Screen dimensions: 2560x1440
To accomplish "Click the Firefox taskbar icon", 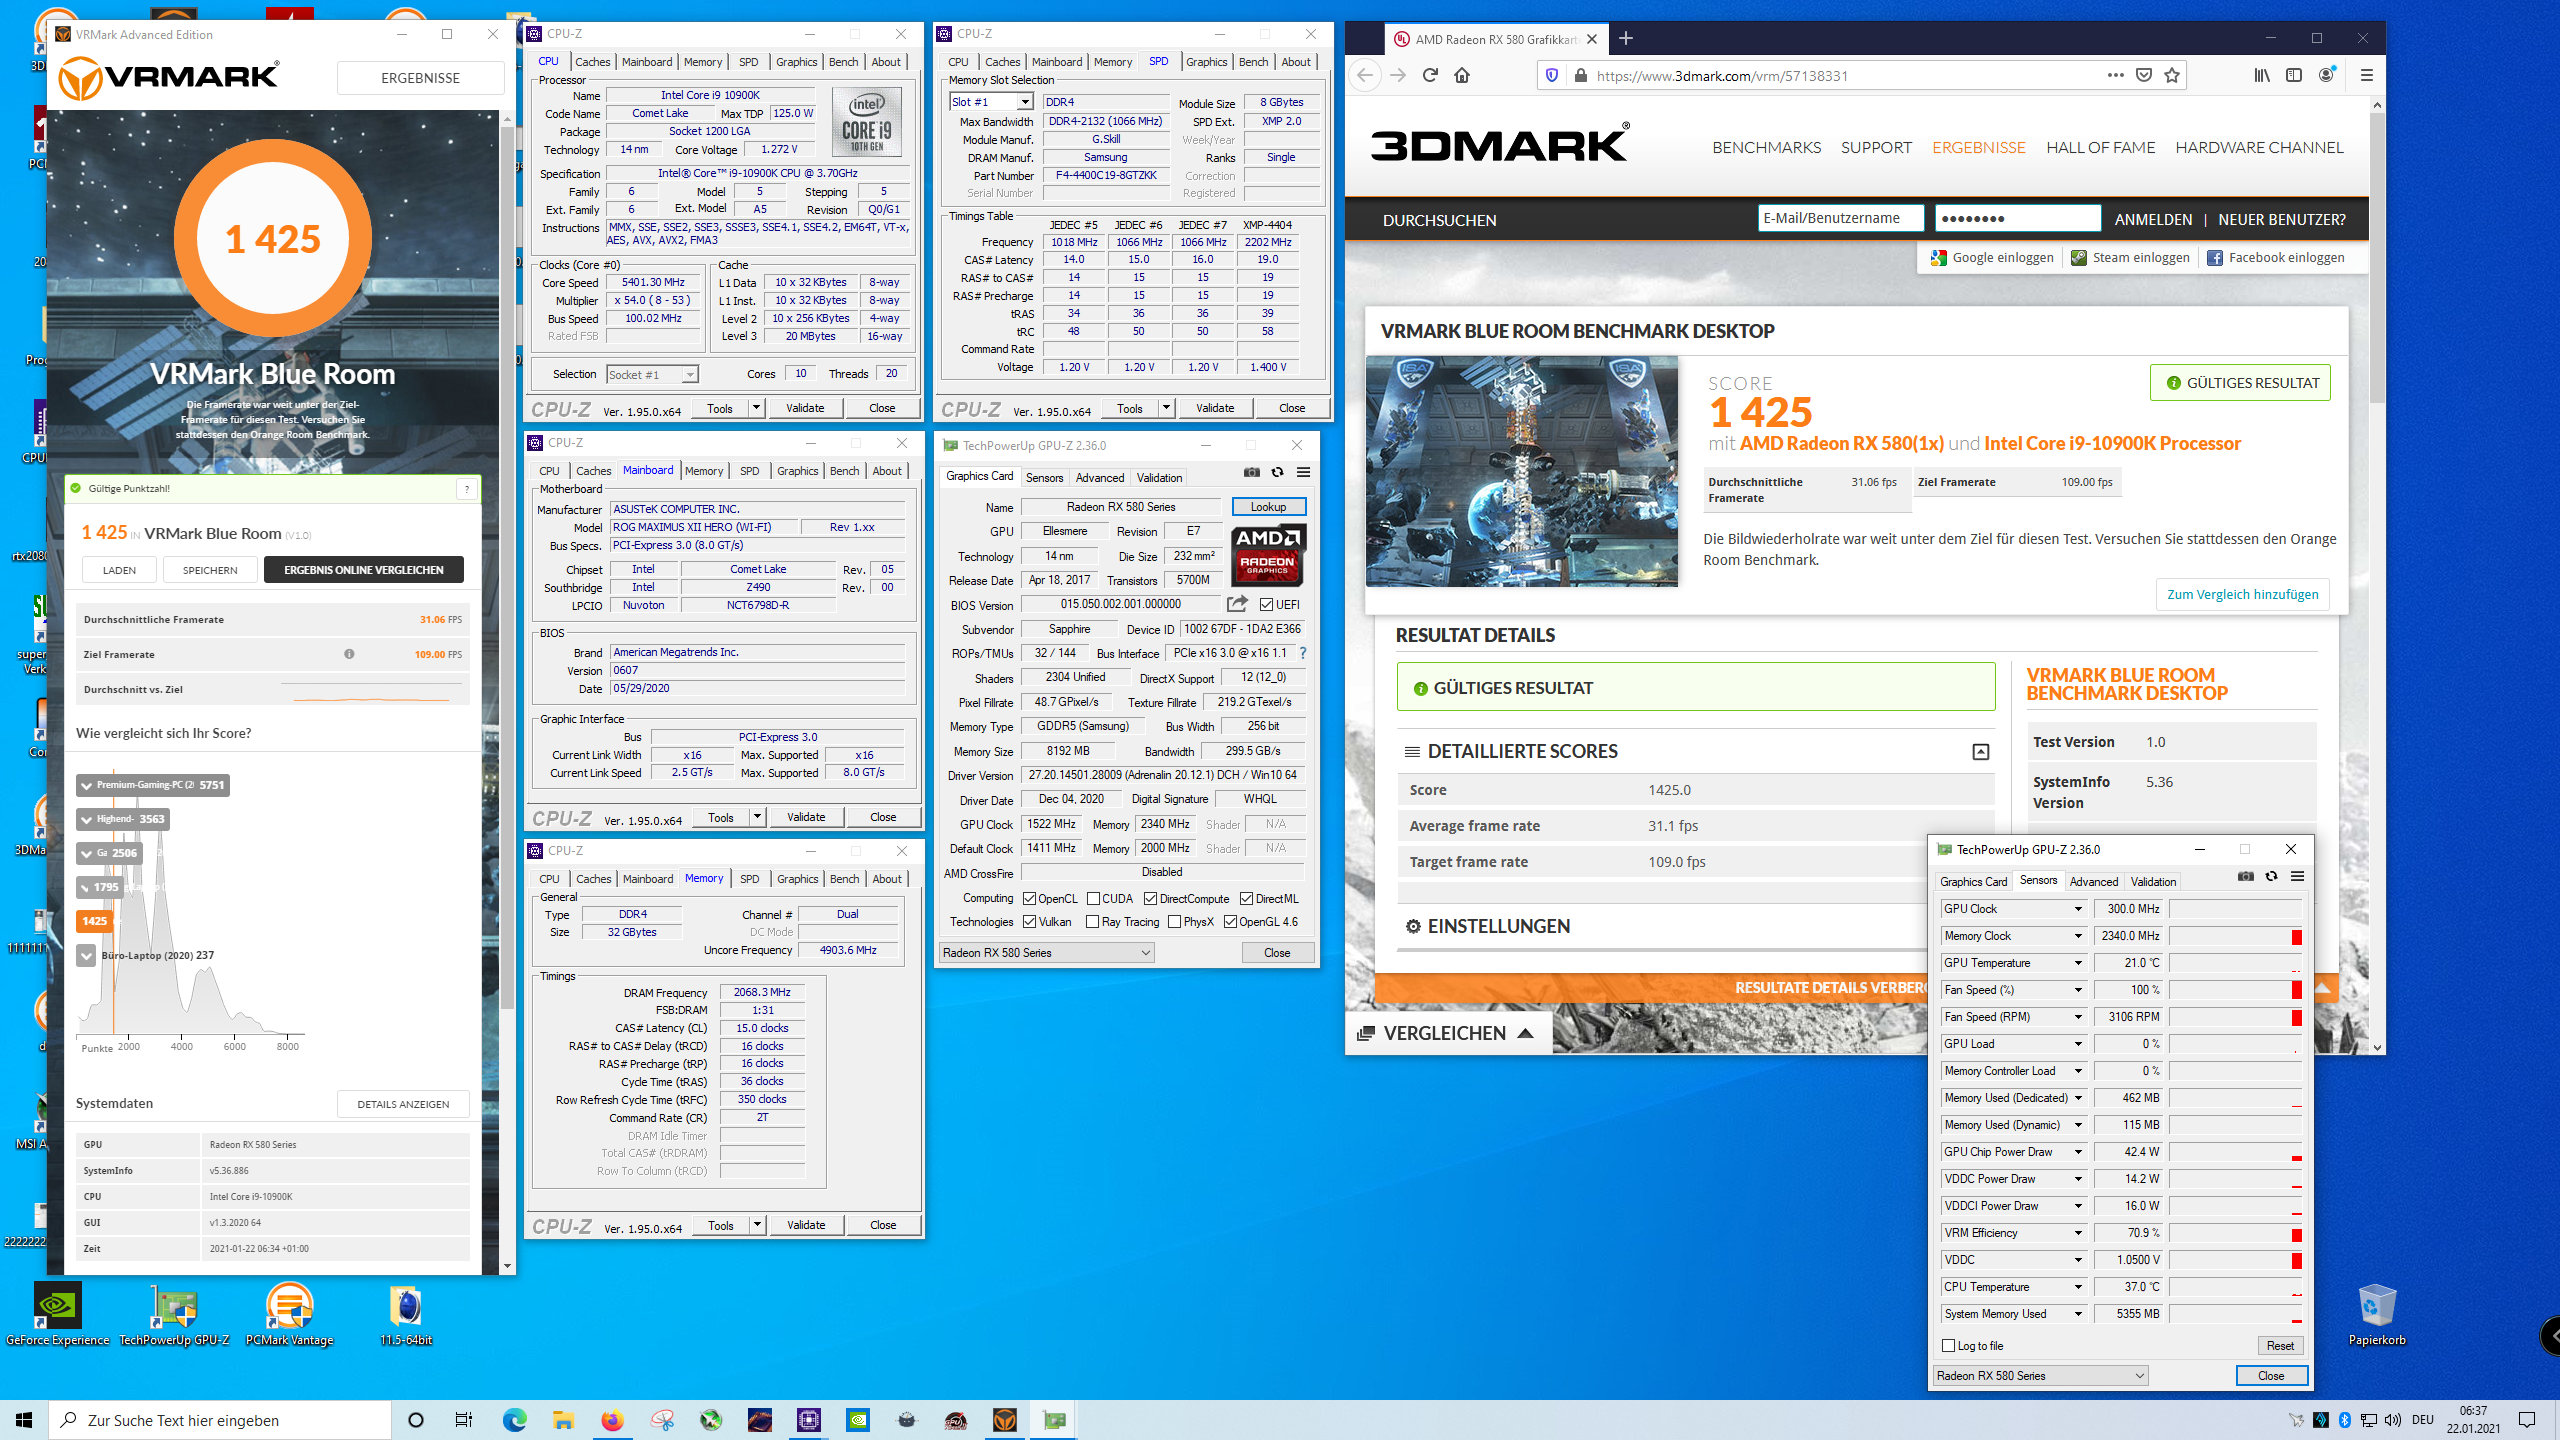I will click(x=612, y=1420).
